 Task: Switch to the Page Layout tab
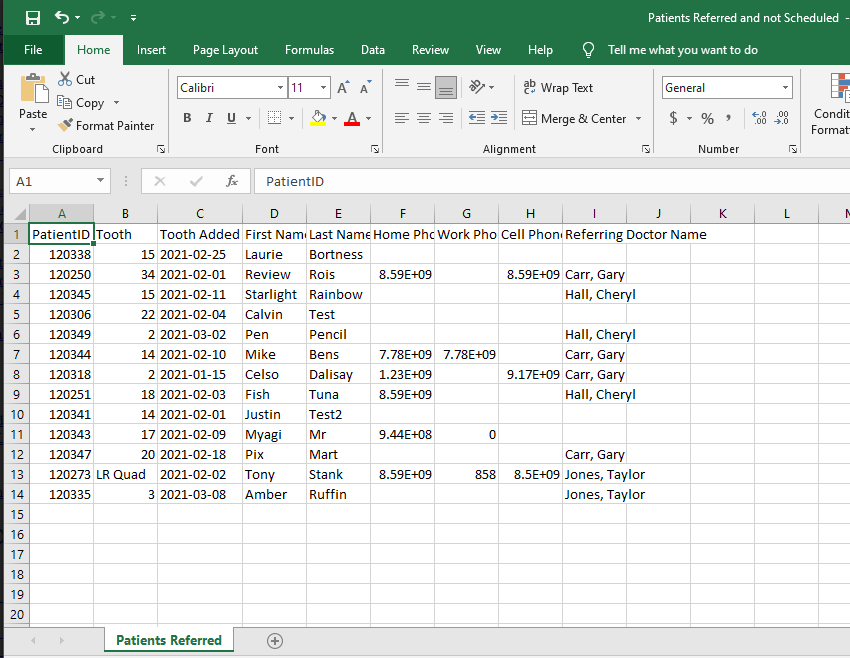coord(225,50)
